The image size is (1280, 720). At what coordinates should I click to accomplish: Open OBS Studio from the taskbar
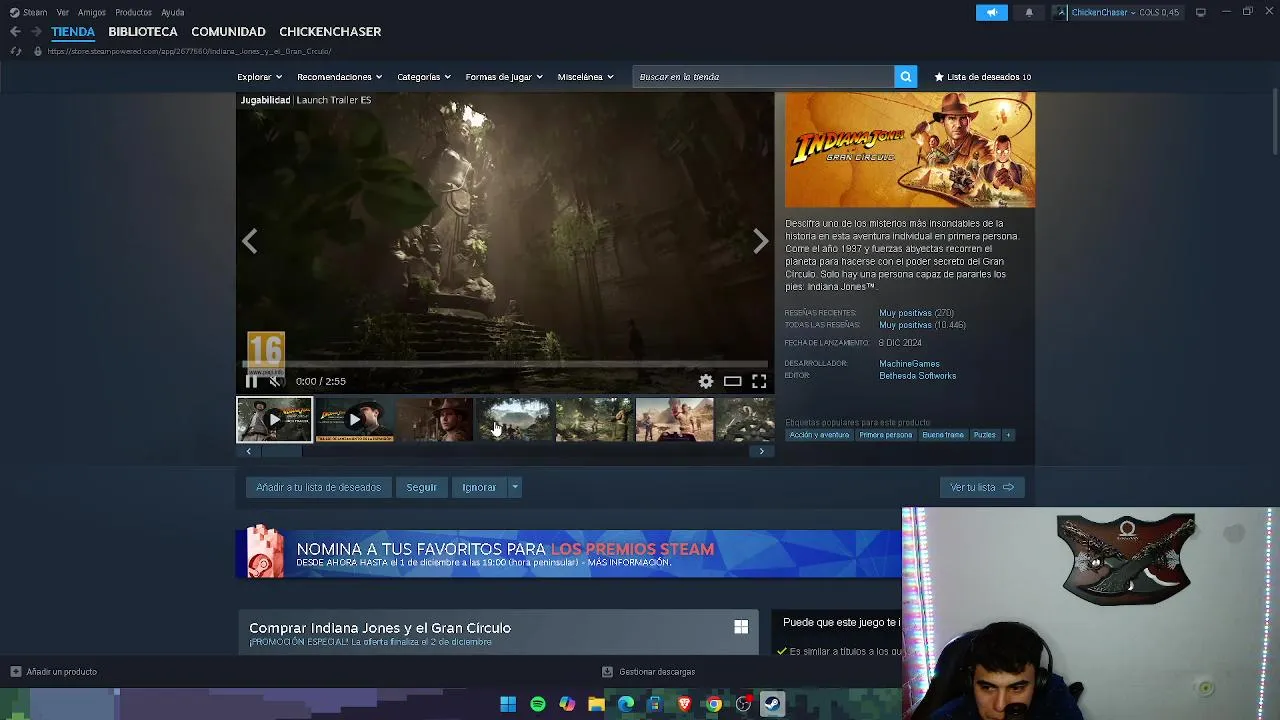point(743,704)
